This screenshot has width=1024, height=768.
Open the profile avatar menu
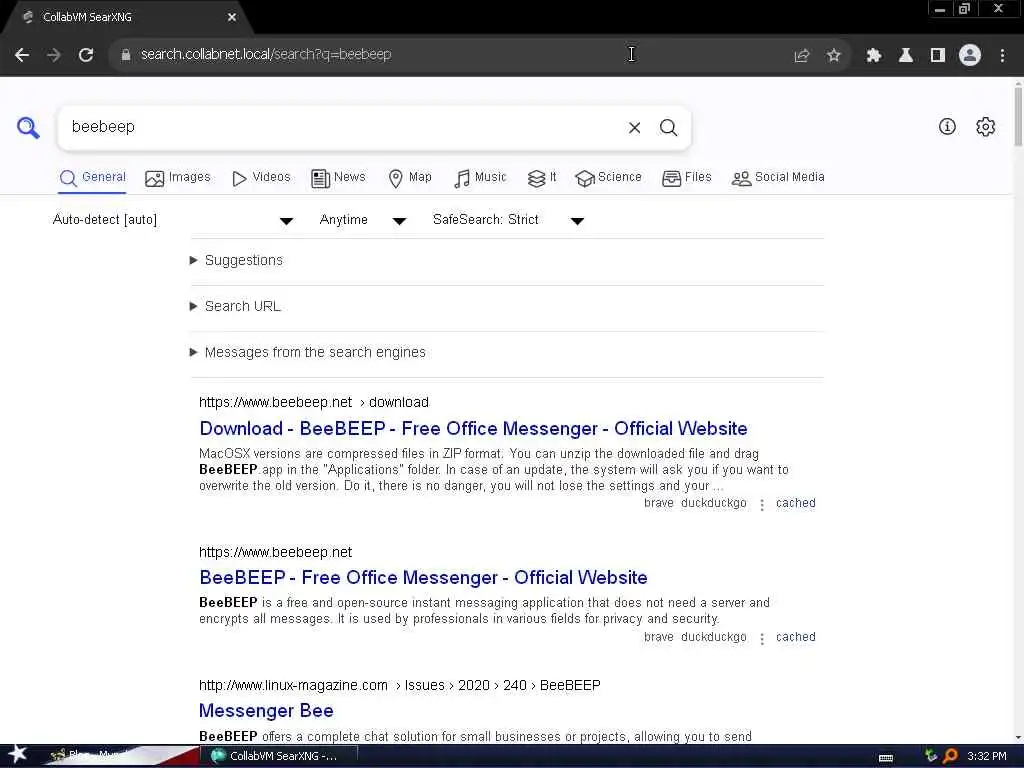tap(970, 55)
